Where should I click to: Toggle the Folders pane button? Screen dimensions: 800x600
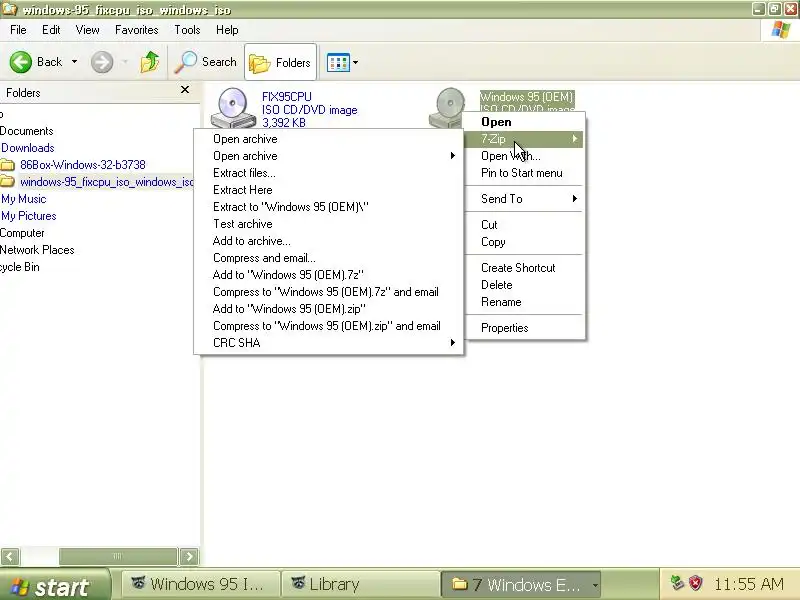click(280, 62)
